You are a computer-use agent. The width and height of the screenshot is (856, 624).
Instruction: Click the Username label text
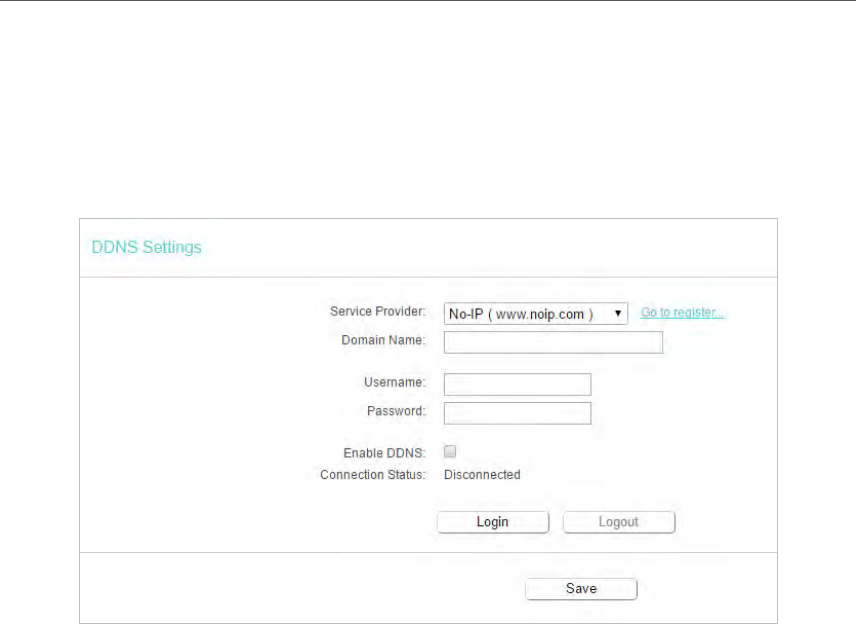click(395, 382)
